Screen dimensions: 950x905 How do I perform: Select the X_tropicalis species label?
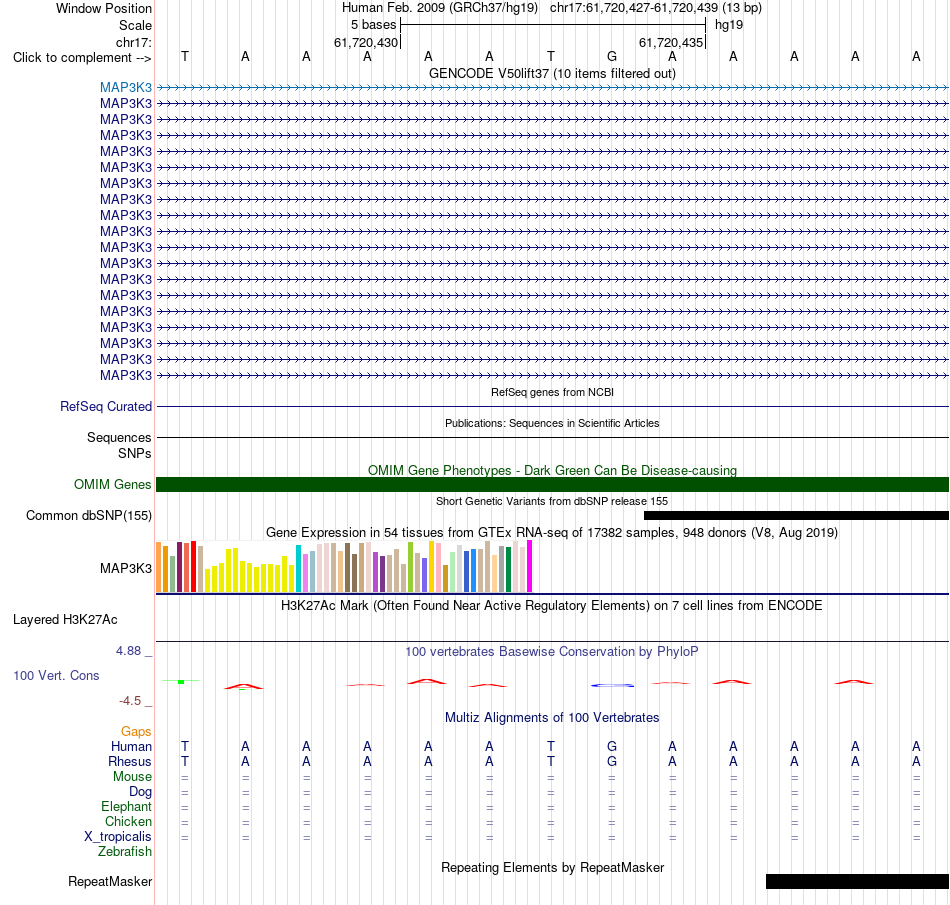tap(118, 837)
